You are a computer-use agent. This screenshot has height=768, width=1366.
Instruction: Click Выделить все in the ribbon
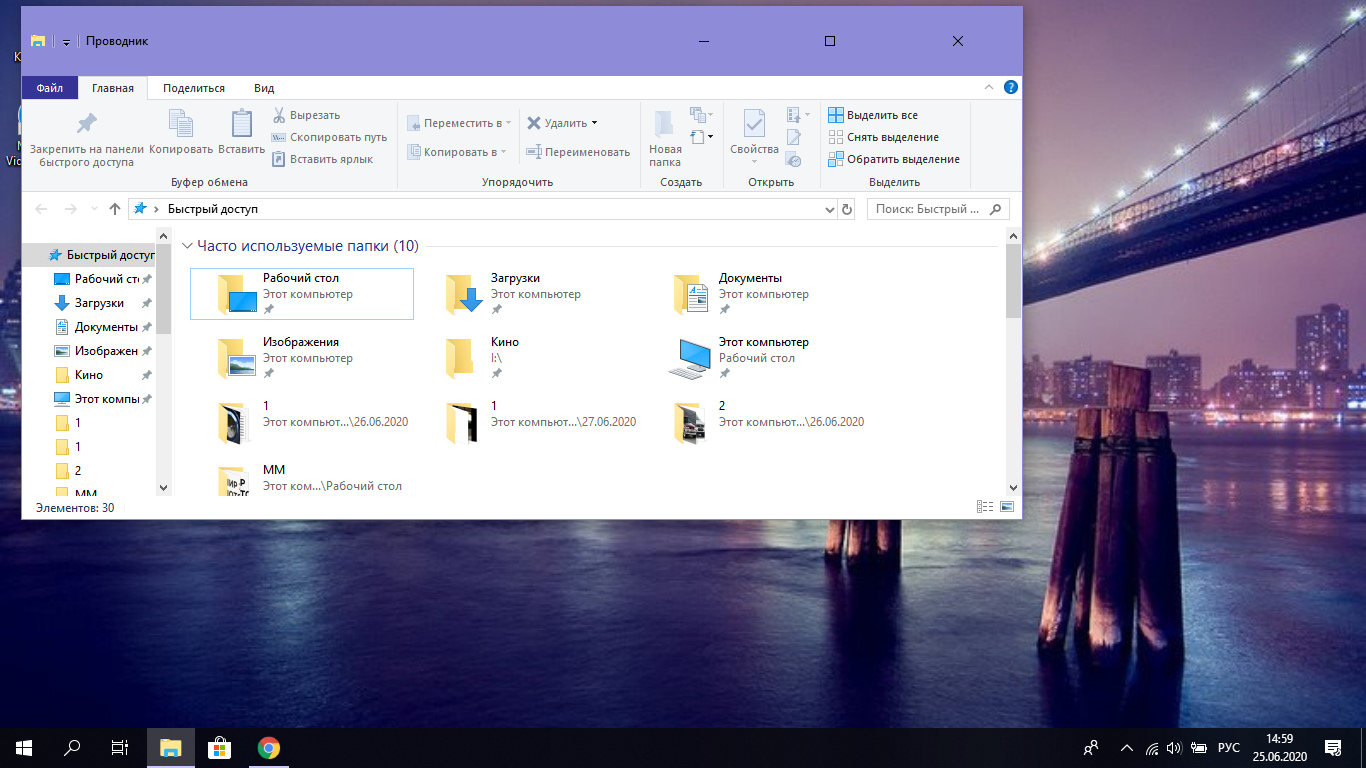(873, 115)
